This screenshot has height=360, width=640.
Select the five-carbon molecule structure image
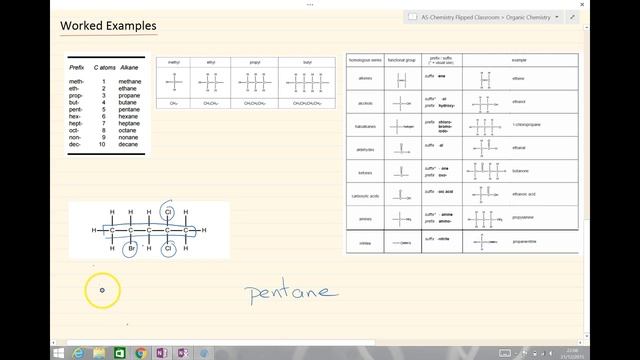pos(149,230)
